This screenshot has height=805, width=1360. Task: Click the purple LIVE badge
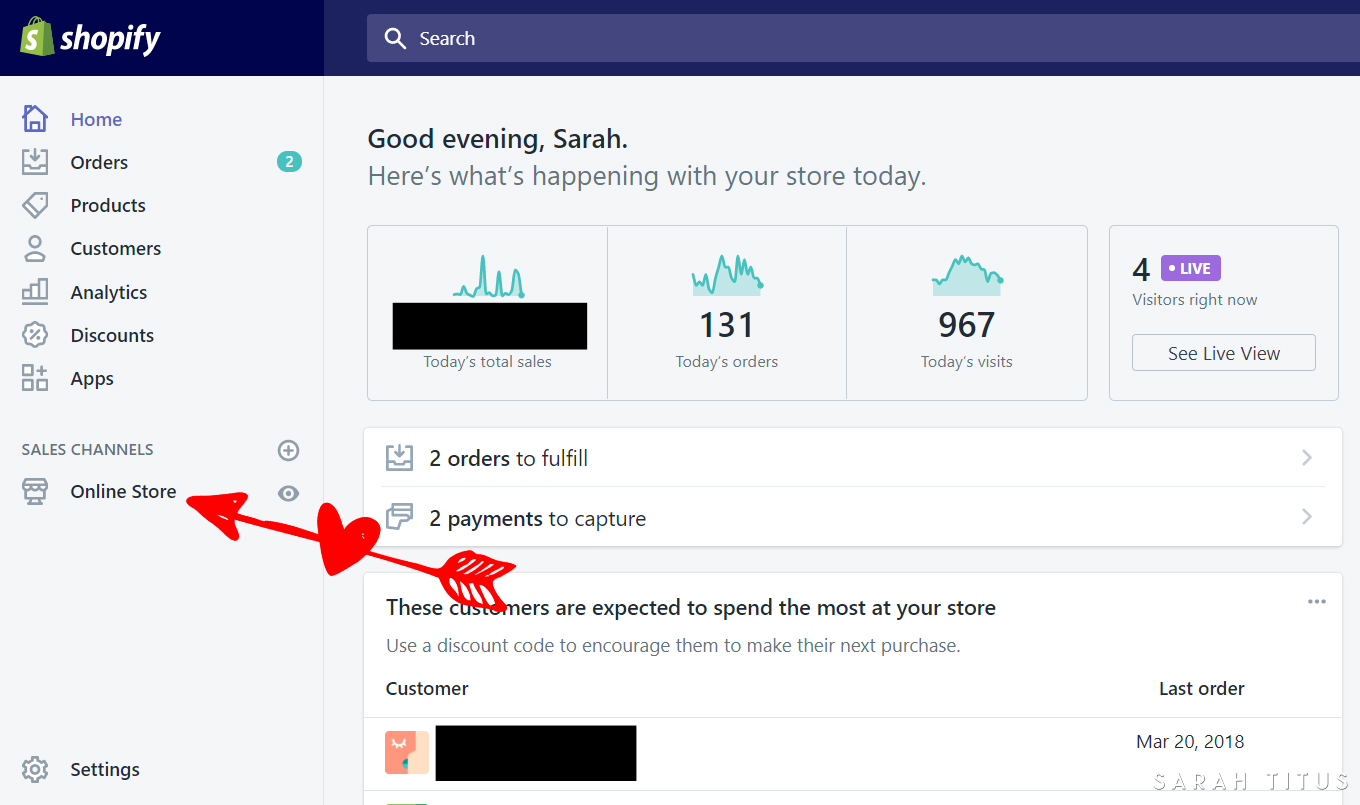(x=1190, y=268)
